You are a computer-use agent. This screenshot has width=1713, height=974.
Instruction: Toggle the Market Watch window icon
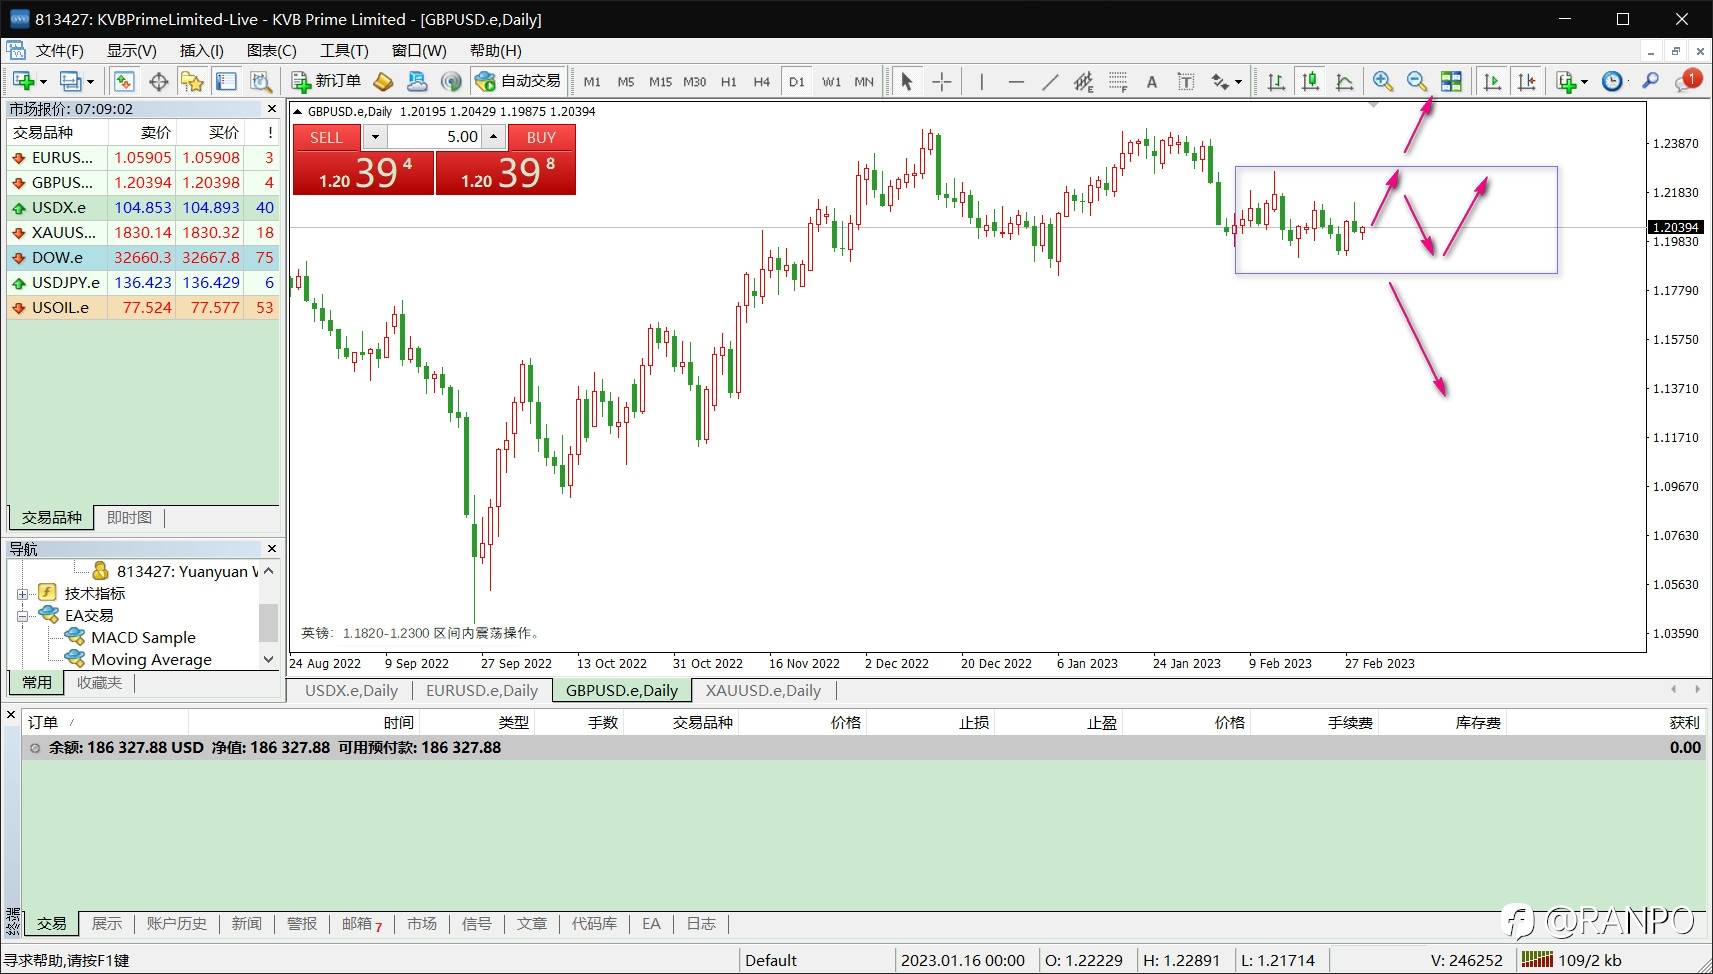[x=124, y=81]
